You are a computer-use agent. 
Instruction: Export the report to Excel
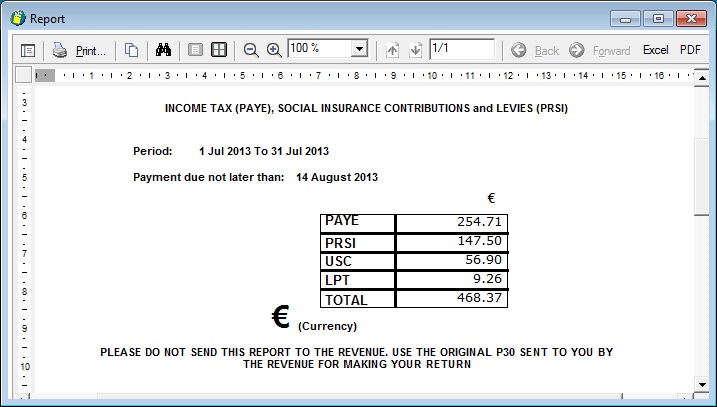(655, 50)
